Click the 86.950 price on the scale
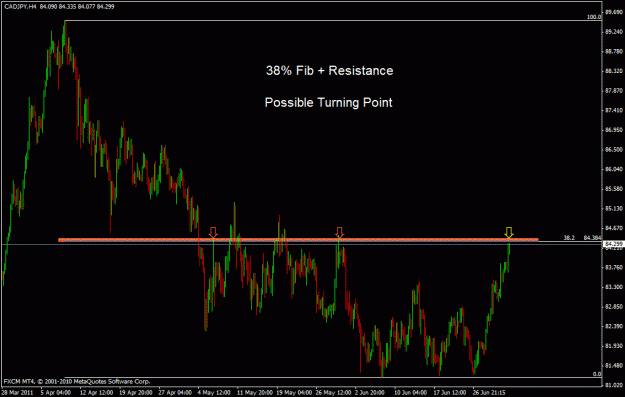This screenshot has height=397, width=625. click(614, 130)
